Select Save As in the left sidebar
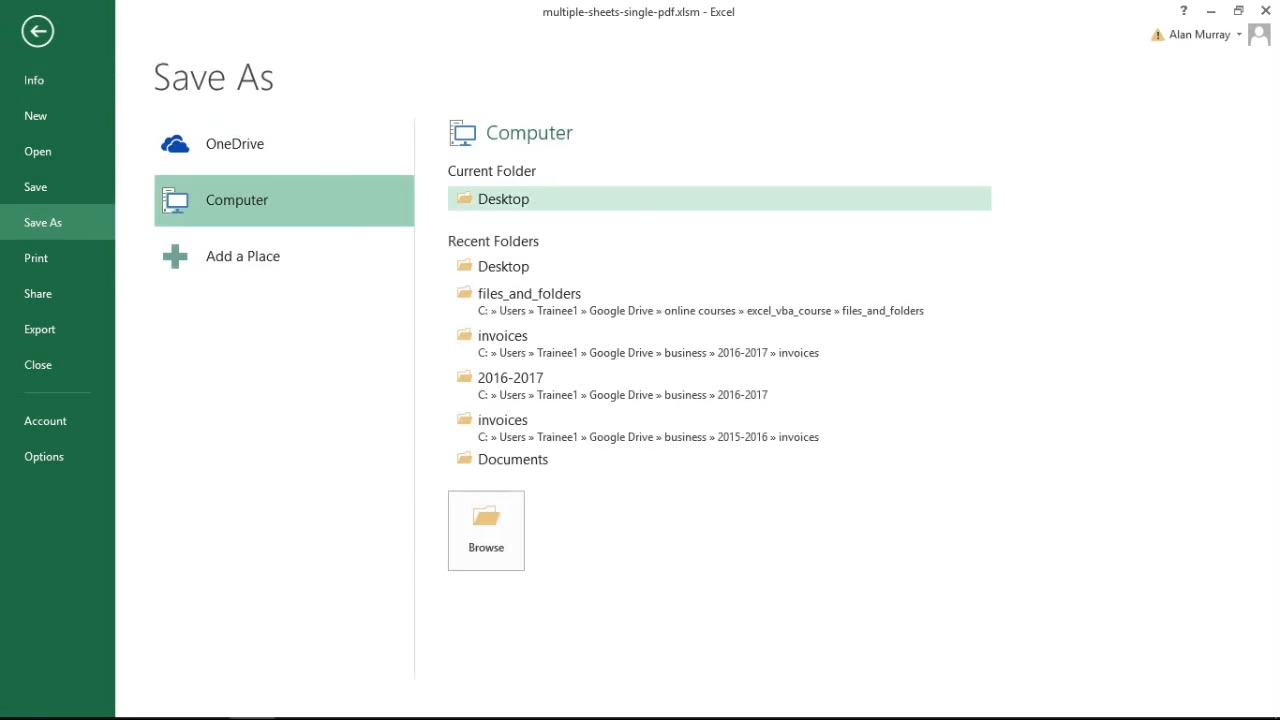The height and width of the screenshot is (720, 1280). click(57, 222)
